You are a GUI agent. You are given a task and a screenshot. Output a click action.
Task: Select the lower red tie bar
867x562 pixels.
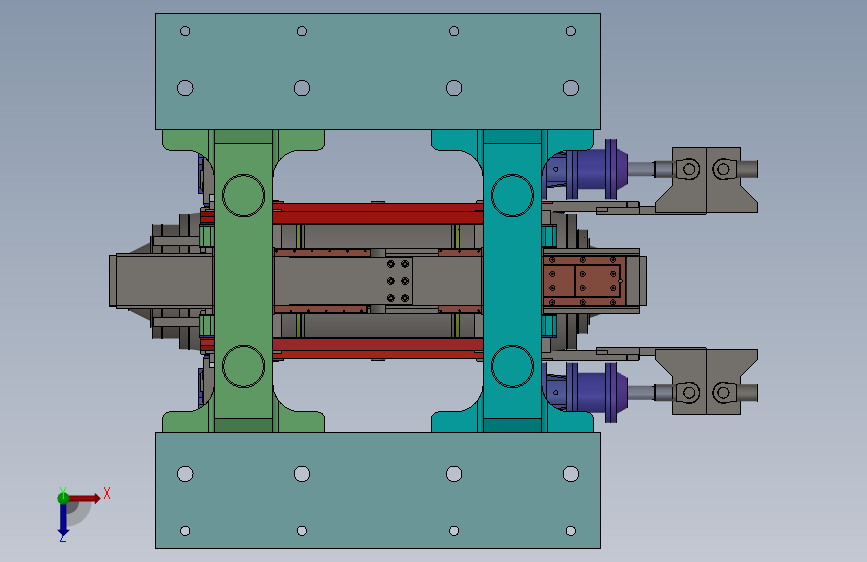point(378,348)
